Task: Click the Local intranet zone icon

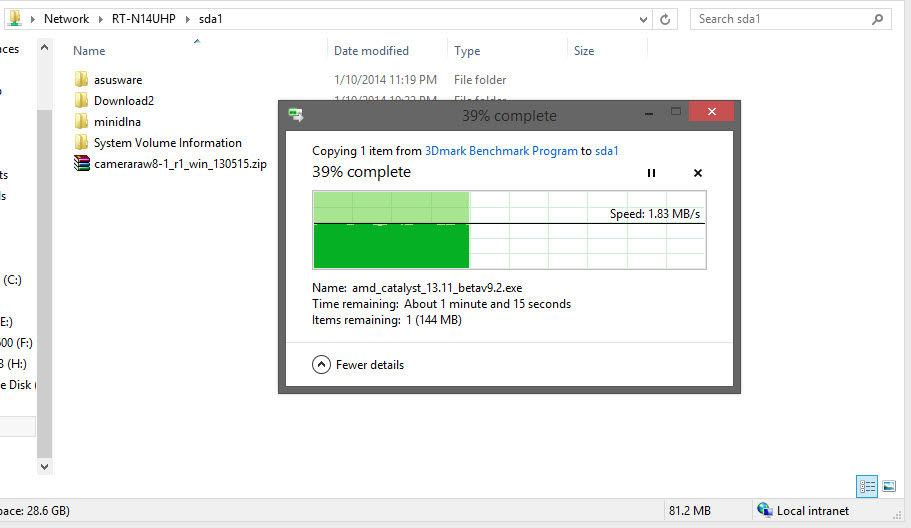Action: point(765,510)
